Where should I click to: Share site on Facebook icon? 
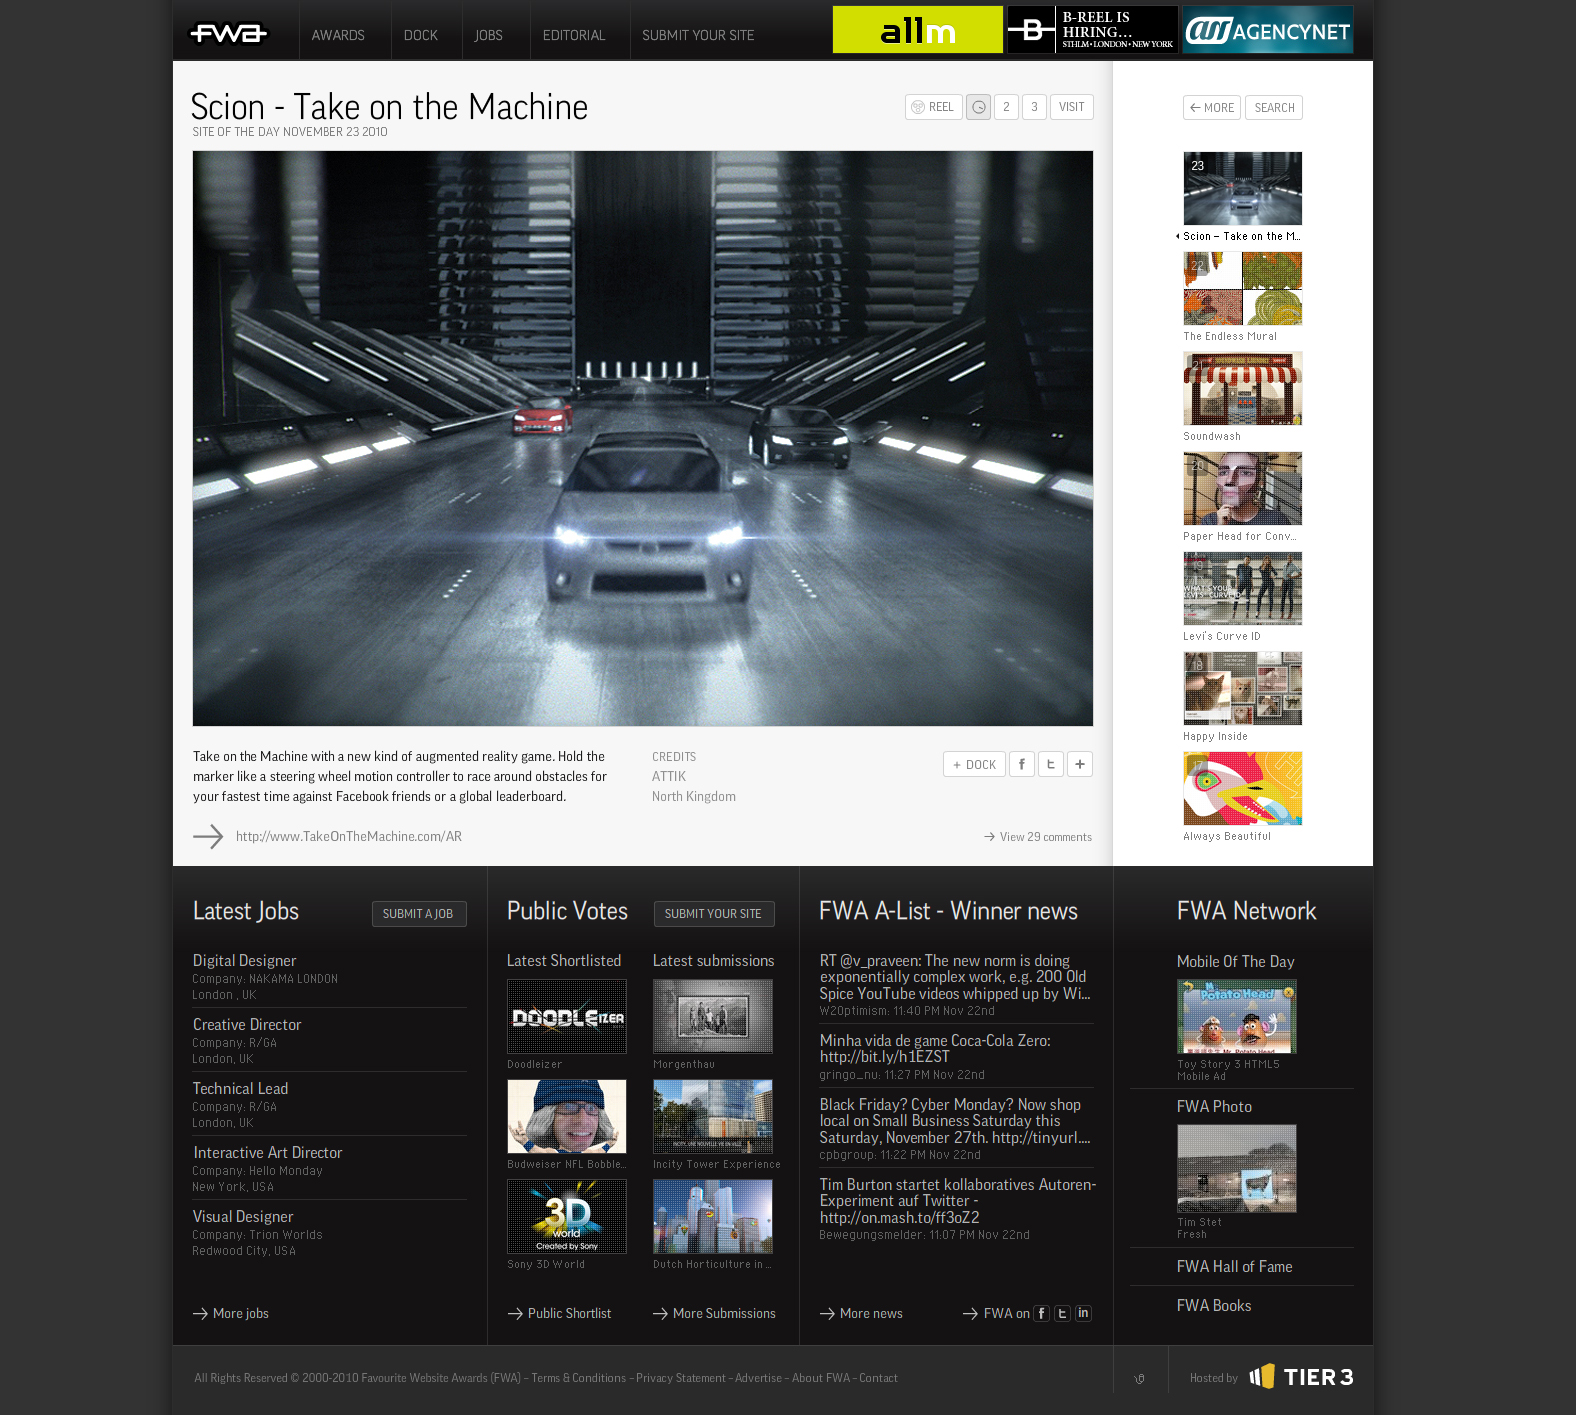tap(1021, 764)
